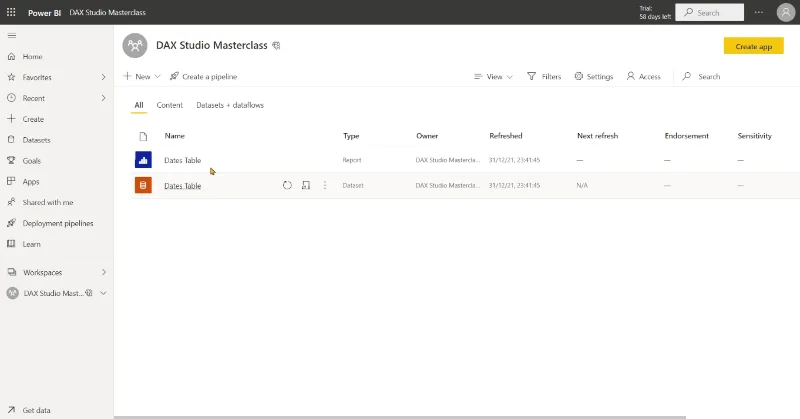Open more options for Dates Table dataset
The width and height of the screenshot is (800, 419).
(x=324, y=185)
